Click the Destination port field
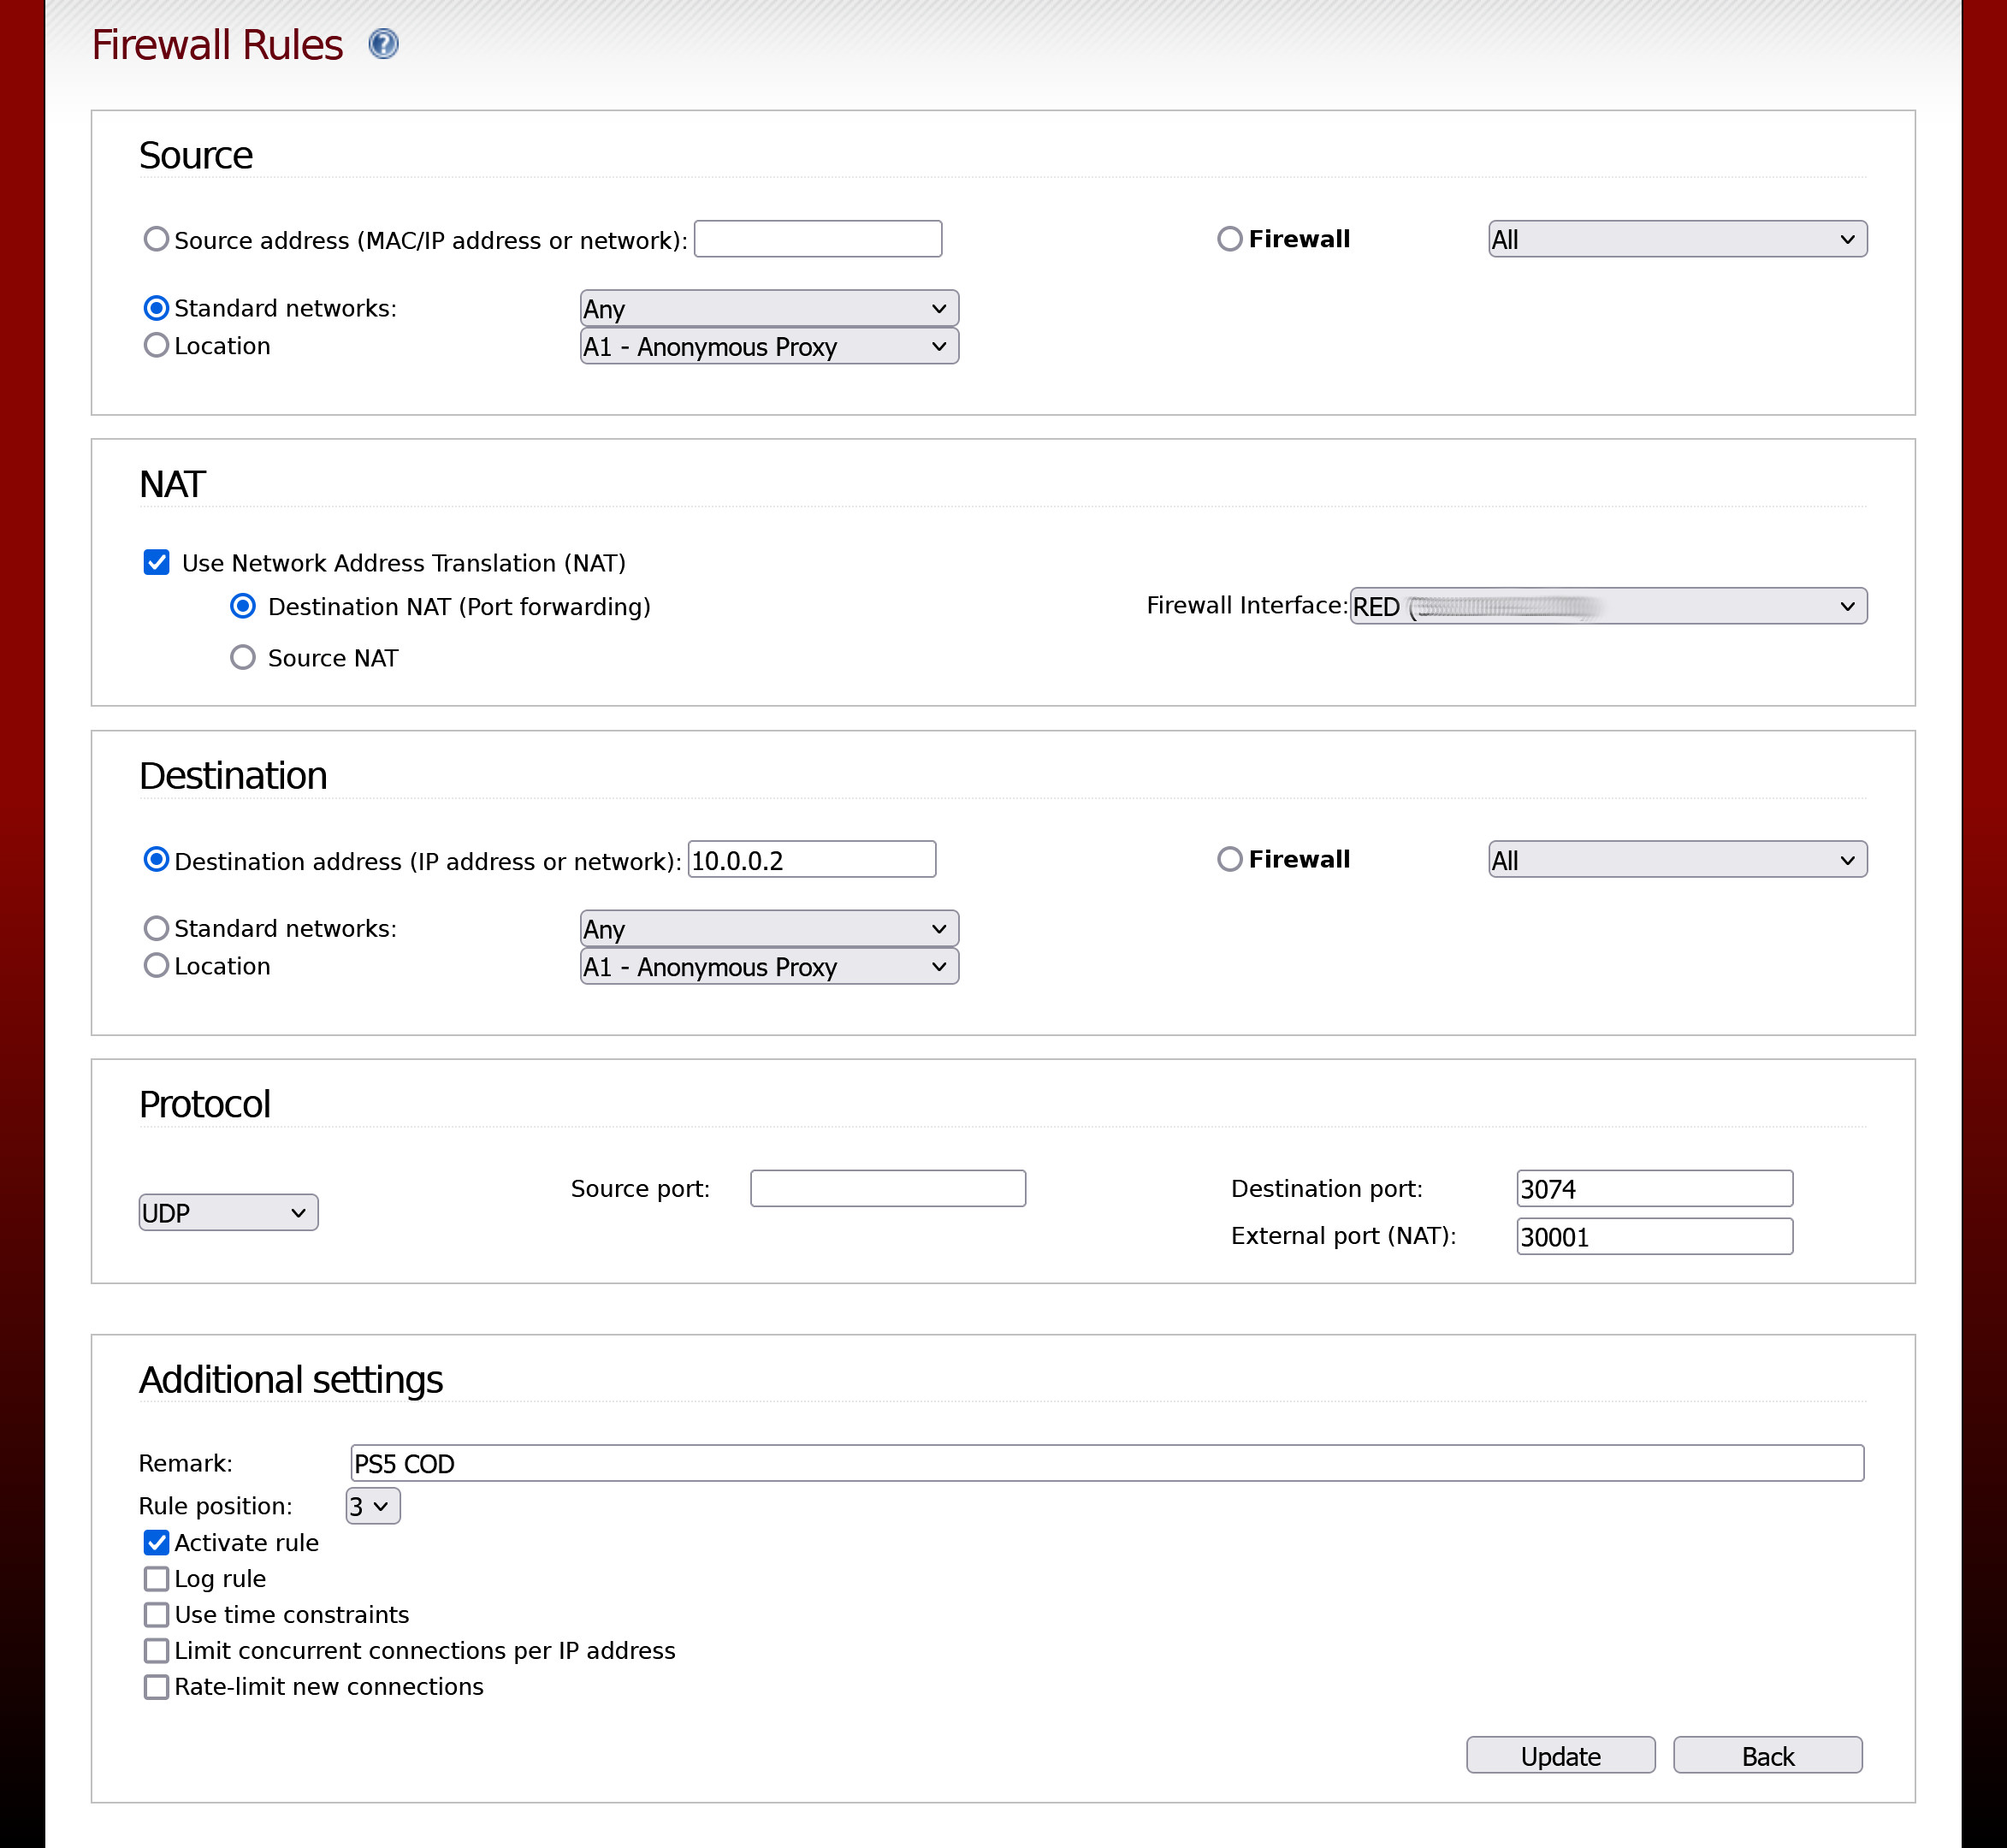 coord(1653,1188)
